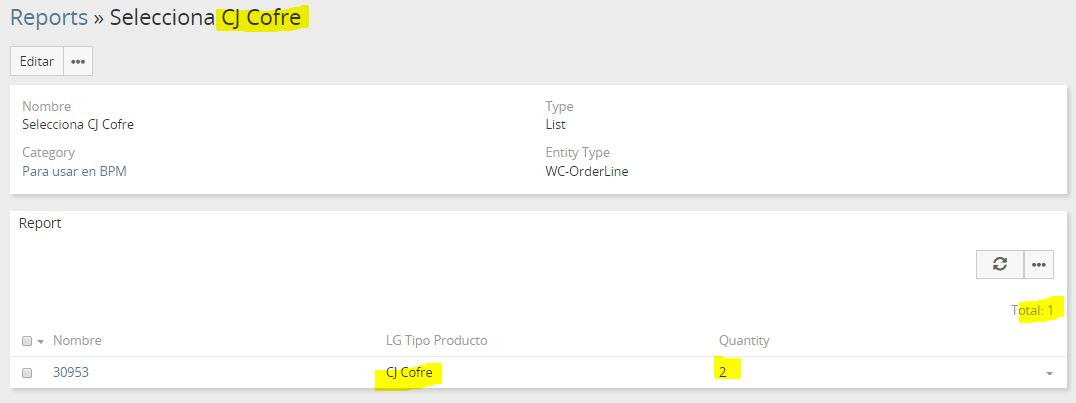
Task: Click the Quantity column header
Action: [x=744, y=341]
